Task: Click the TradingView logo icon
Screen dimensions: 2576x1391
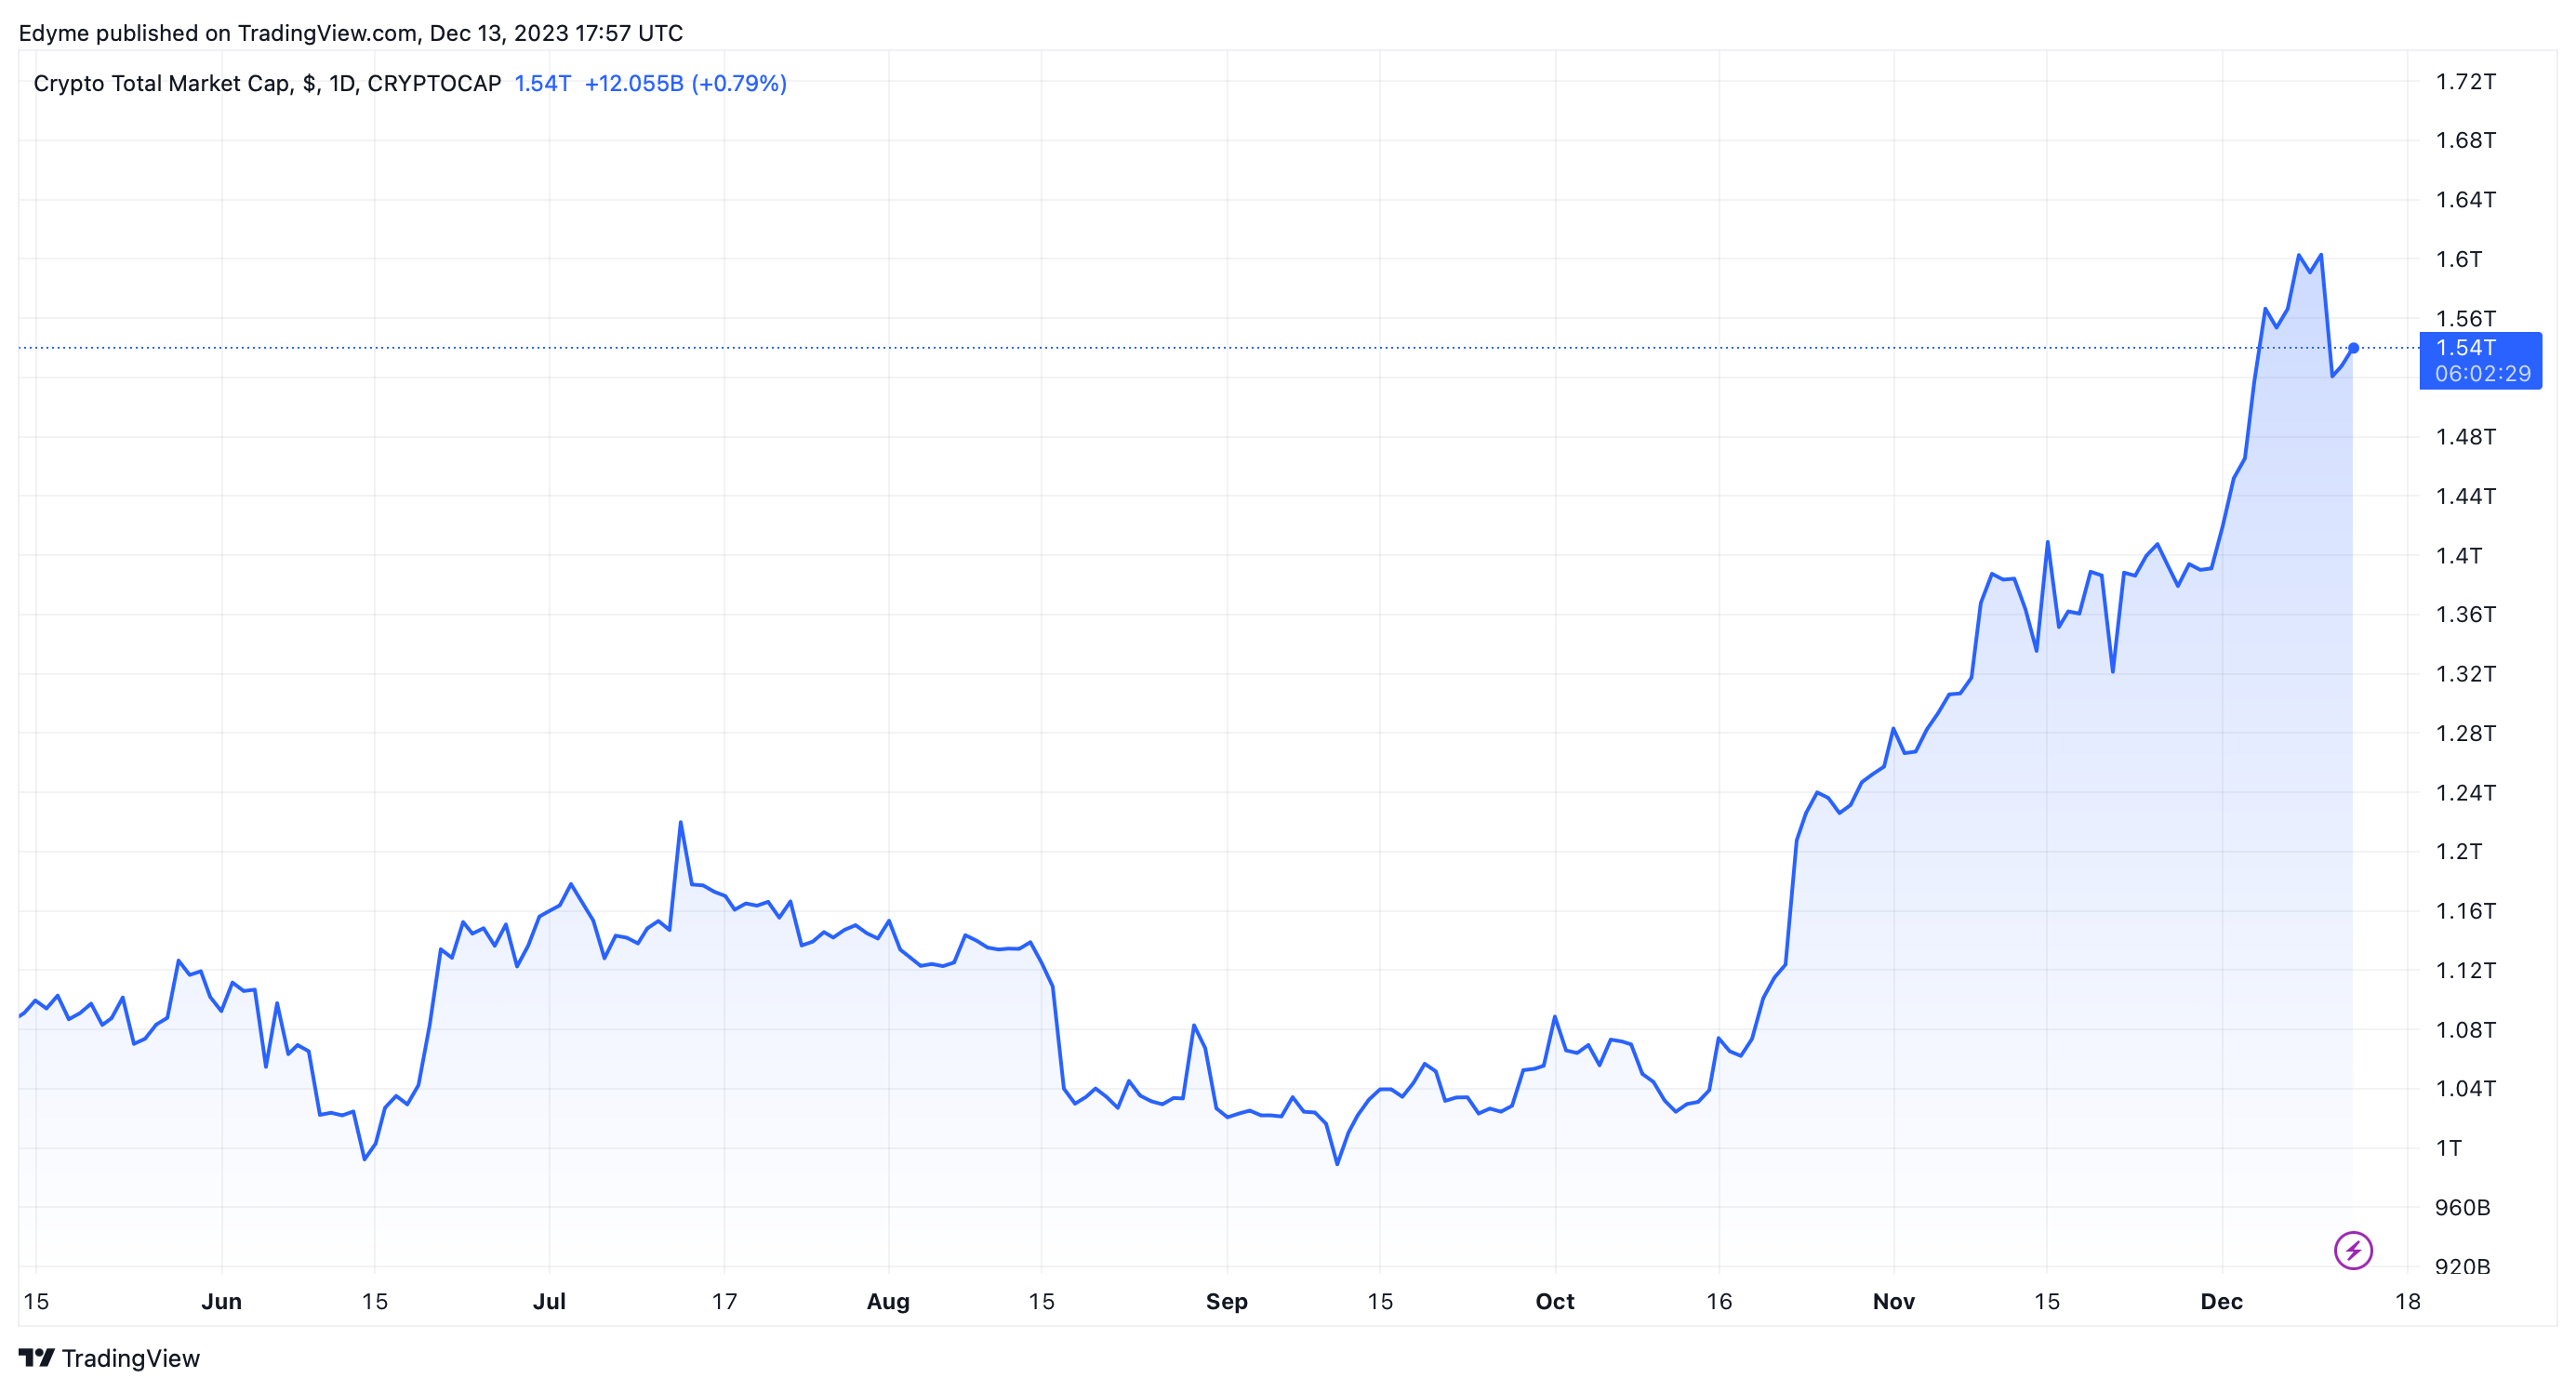Action: point(36,1358)
